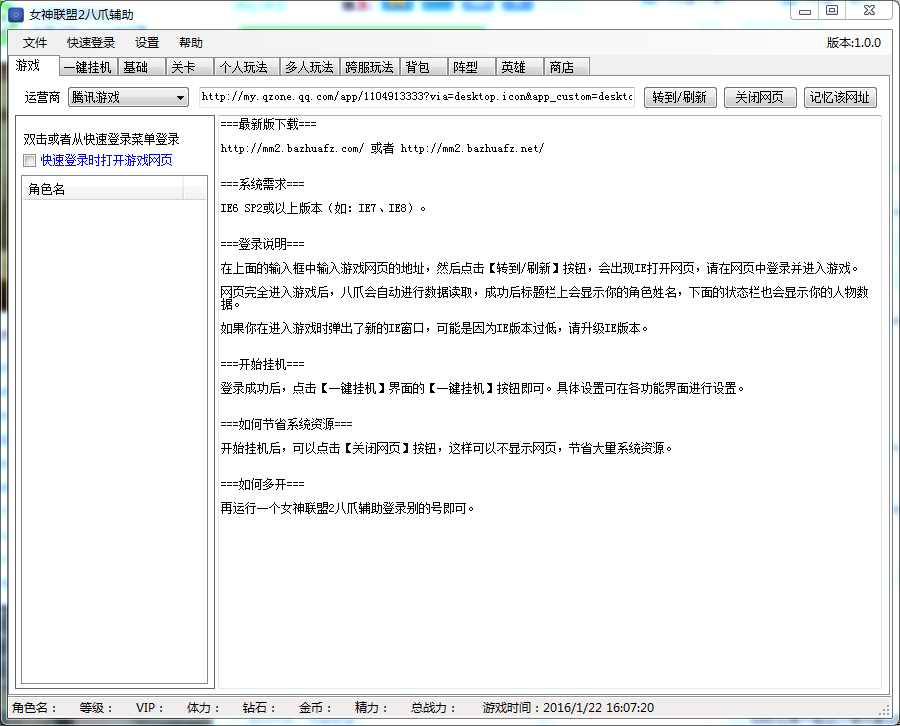Open the 背包 tab

(417, 68)
